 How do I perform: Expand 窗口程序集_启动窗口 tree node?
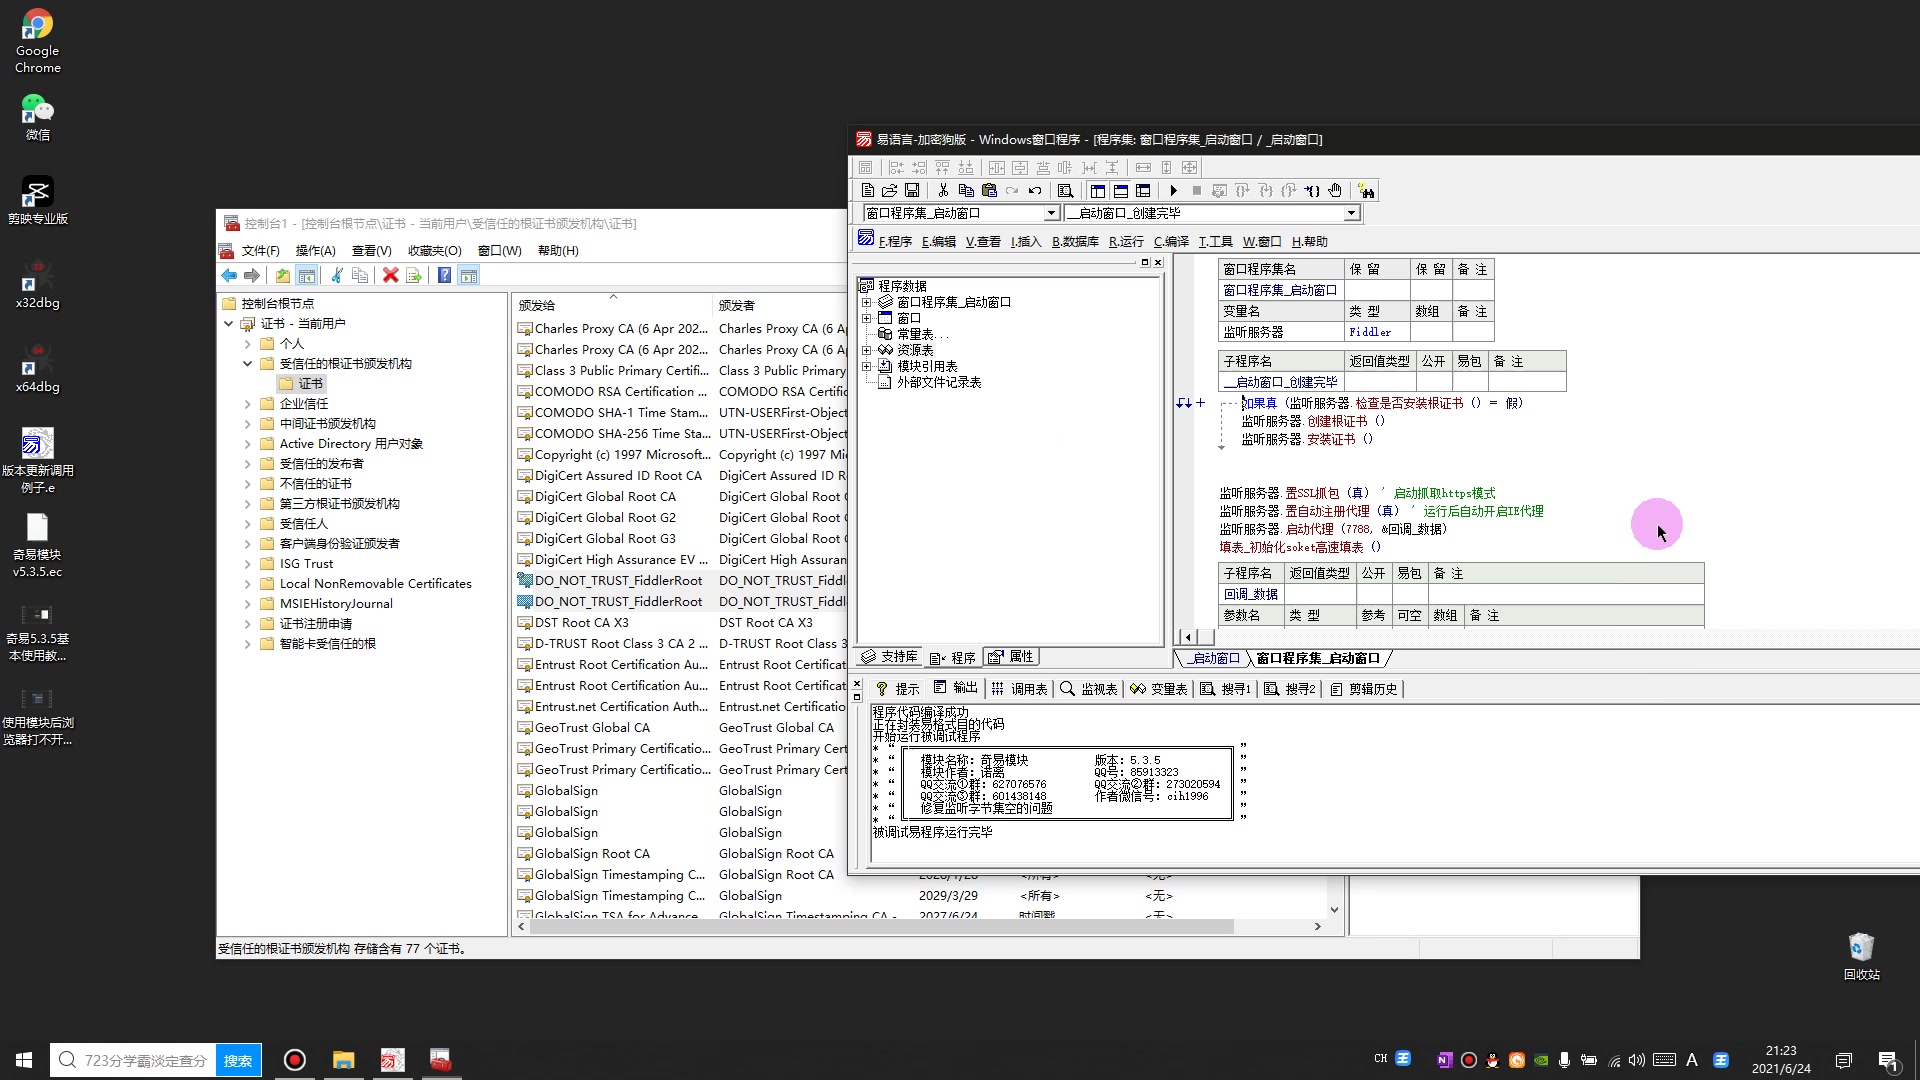pos(866,302)
